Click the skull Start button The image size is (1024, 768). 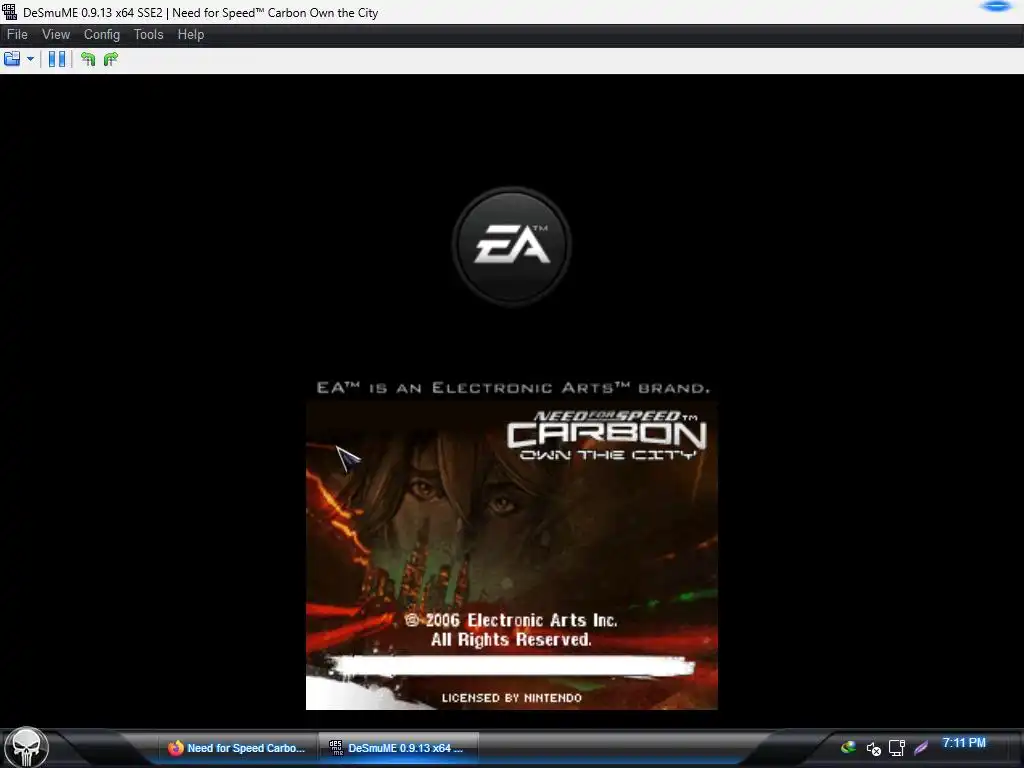(26, 748)
